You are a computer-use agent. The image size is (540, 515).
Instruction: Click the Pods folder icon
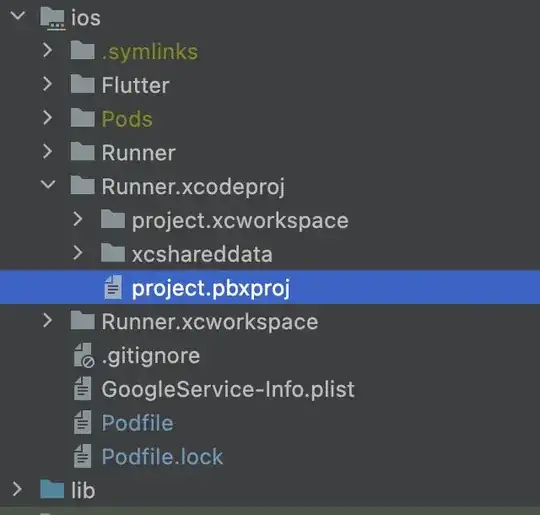(83, 117)
